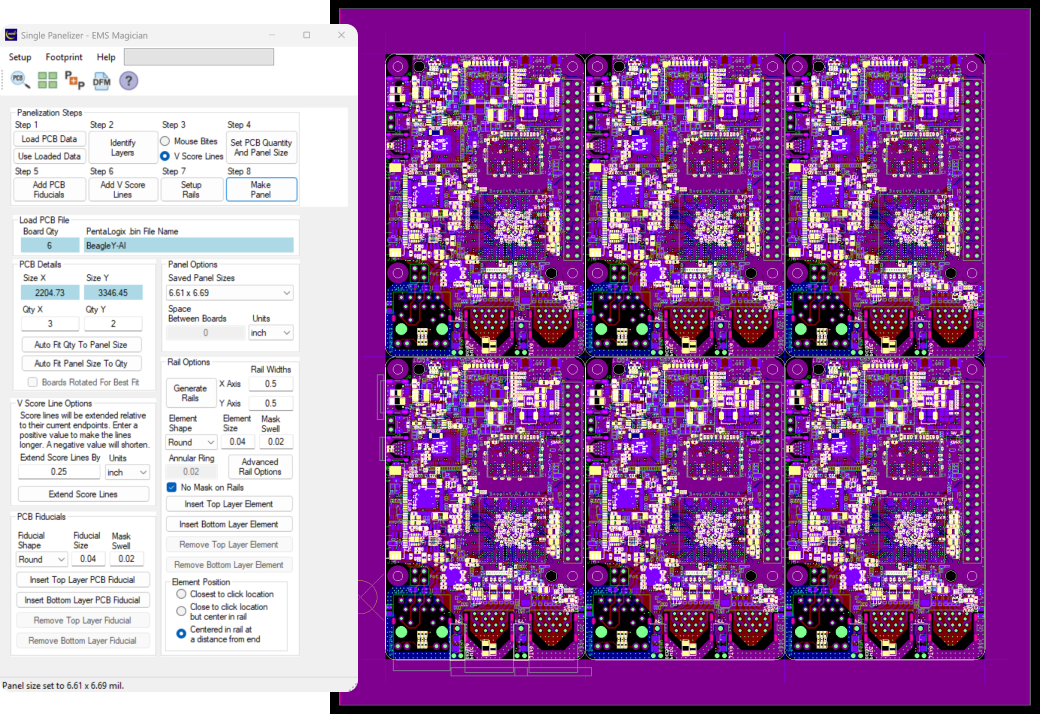Open the Element Shape dropdown

(x=190, y=442)
